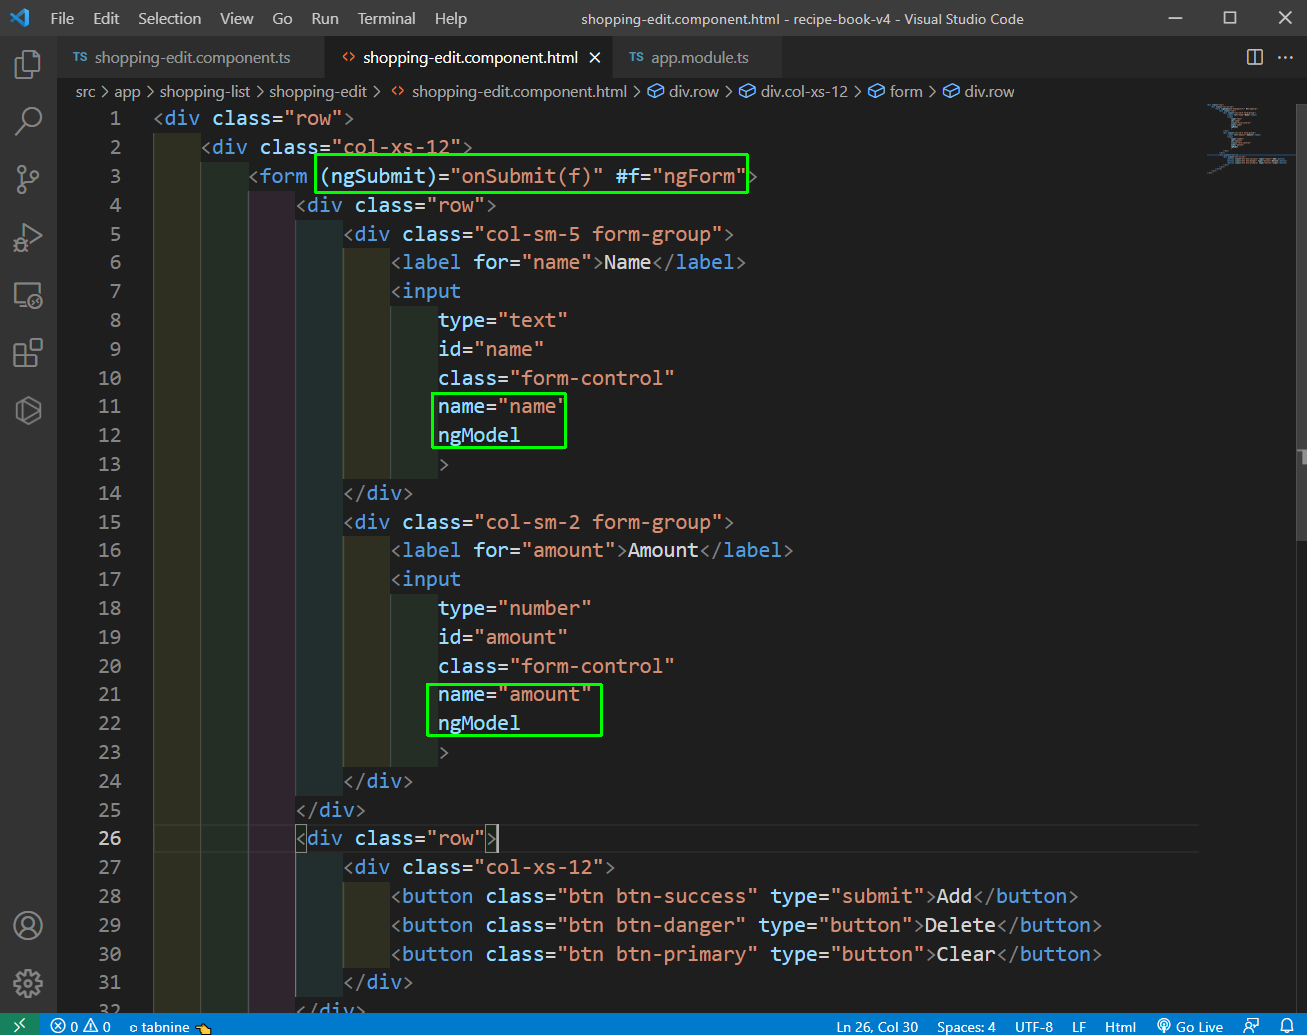Open Run and Debug view
Image resolution: width=1307 pixels, height=1035 pixels.
[x=28, y=238]
